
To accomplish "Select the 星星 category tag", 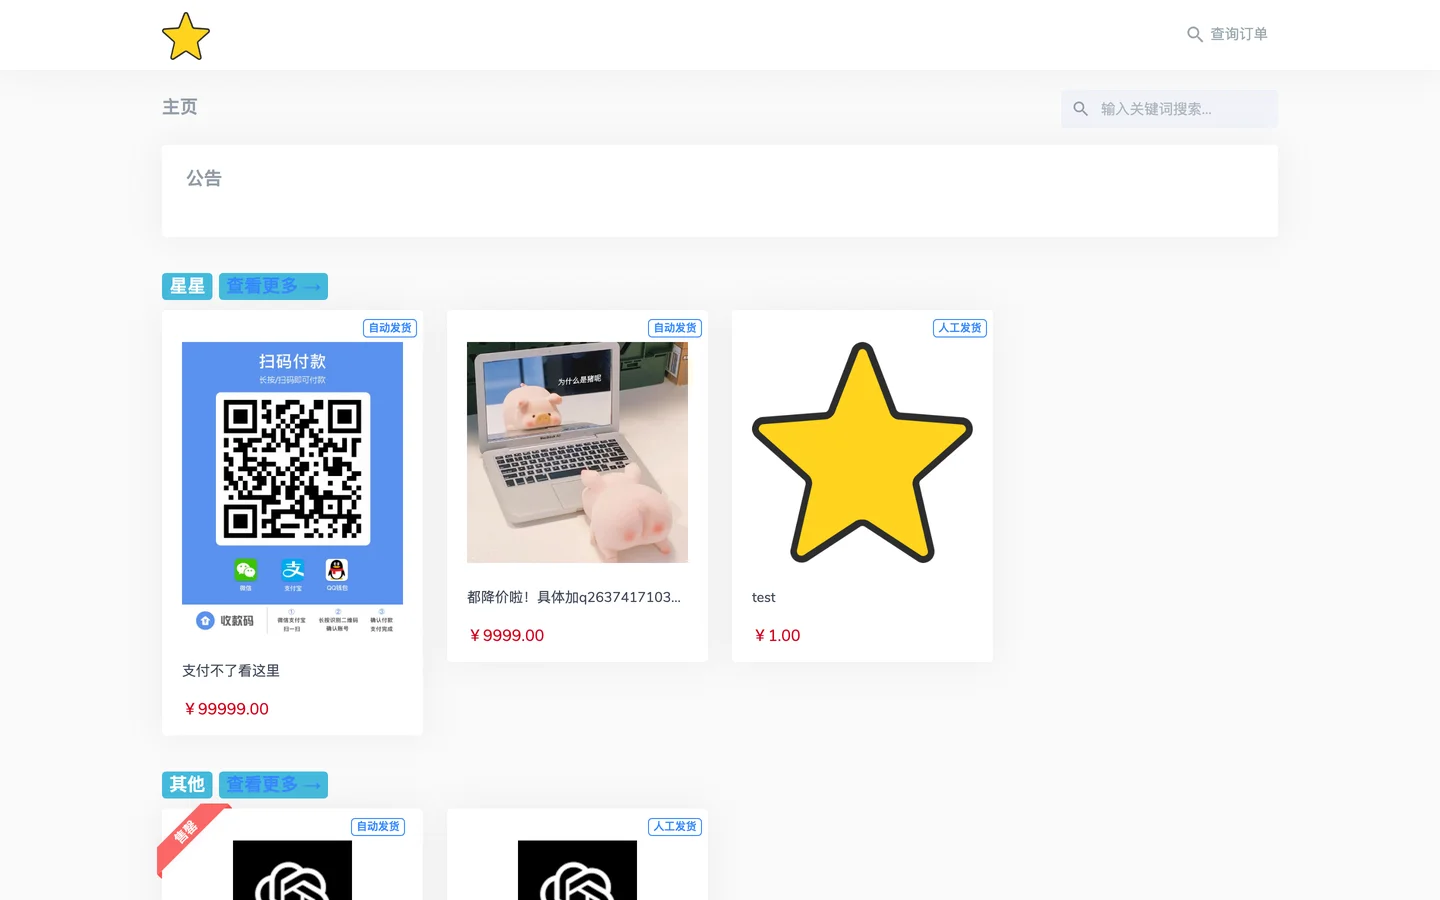I will 187,286.
